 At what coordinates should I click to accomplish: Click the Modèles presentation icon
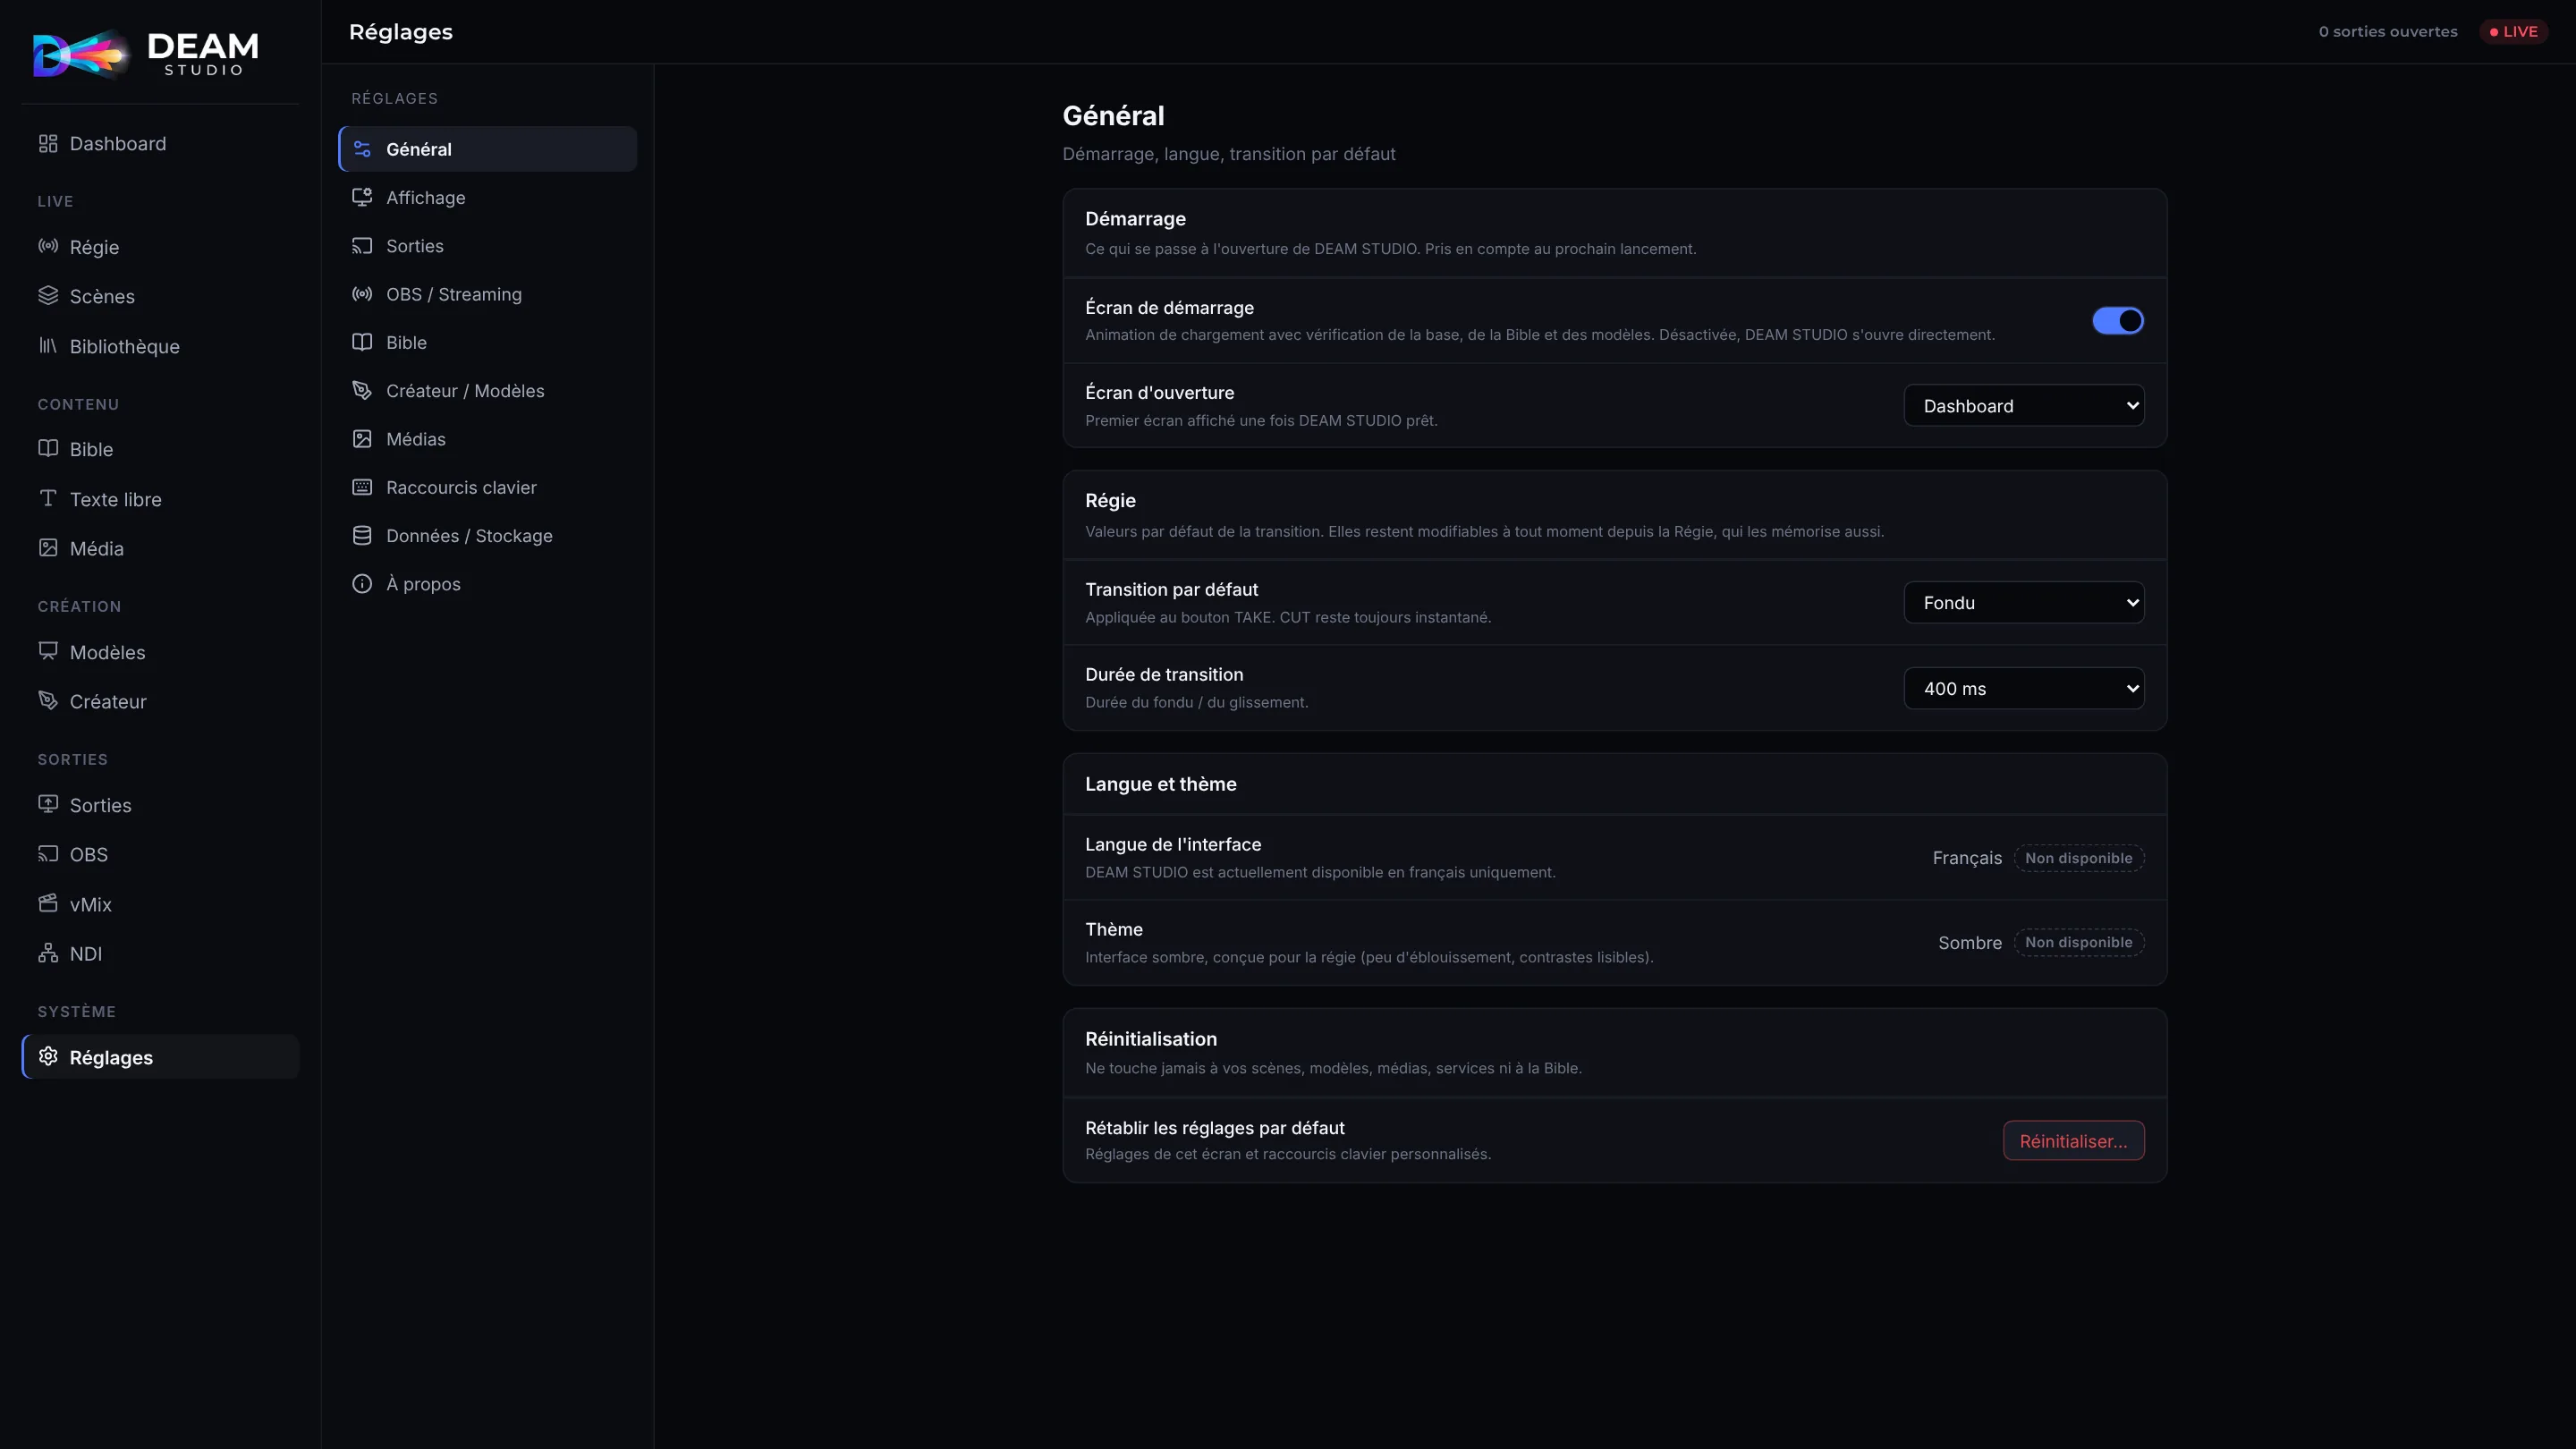point(48,651)
